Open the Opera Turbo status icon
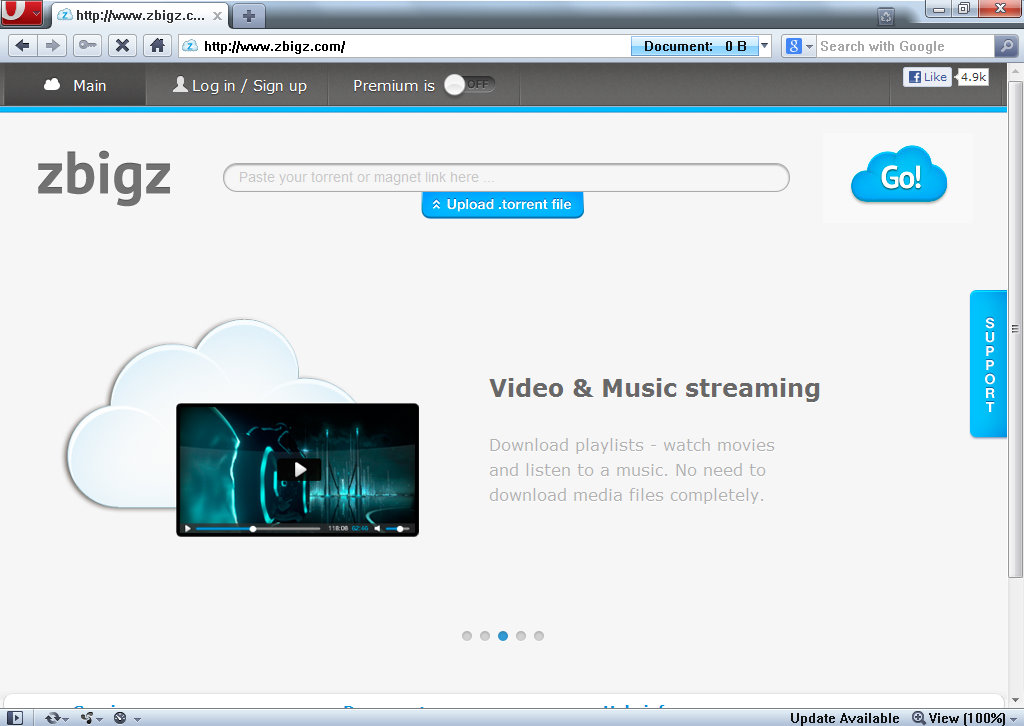1024x726 pixels. [120, 718]
